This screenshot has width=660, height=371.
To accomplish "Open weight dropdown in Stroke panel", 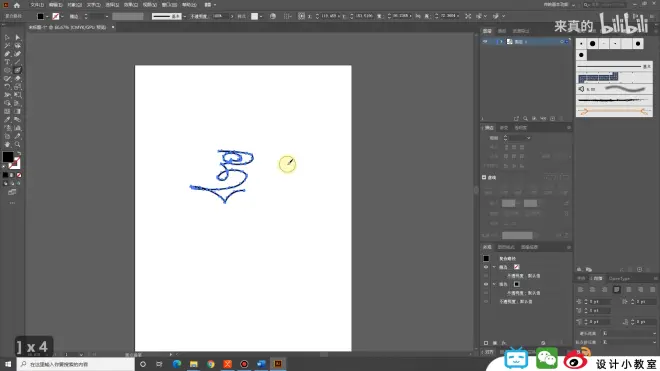I will pos(528,138).
